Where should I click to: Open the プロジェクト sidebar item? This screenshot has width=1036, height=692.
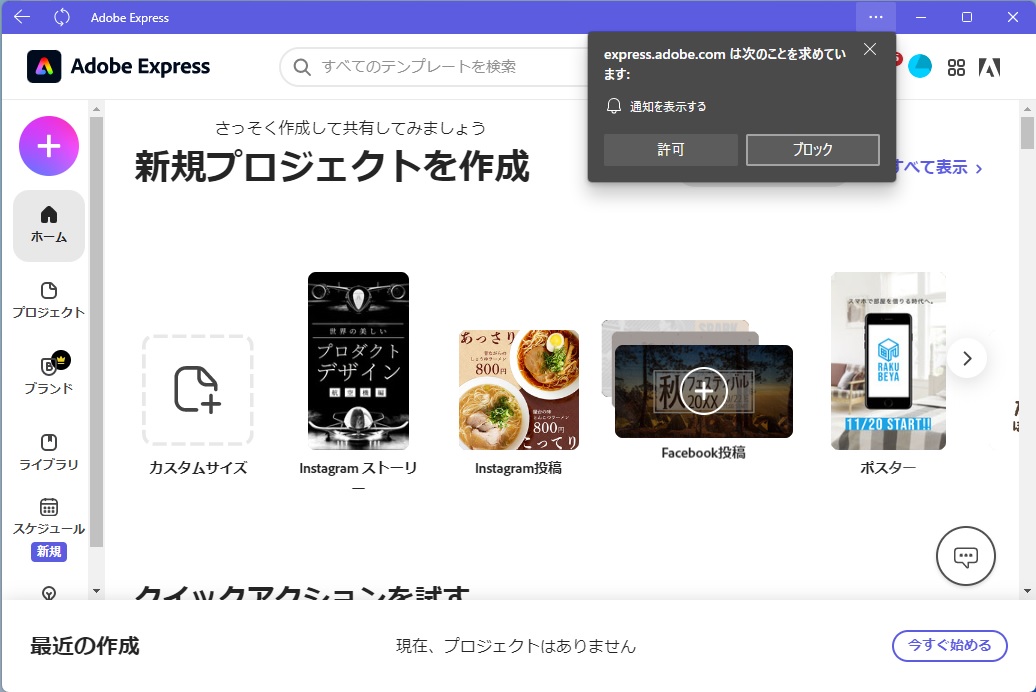pyautogui.click(x=49, y=301)
